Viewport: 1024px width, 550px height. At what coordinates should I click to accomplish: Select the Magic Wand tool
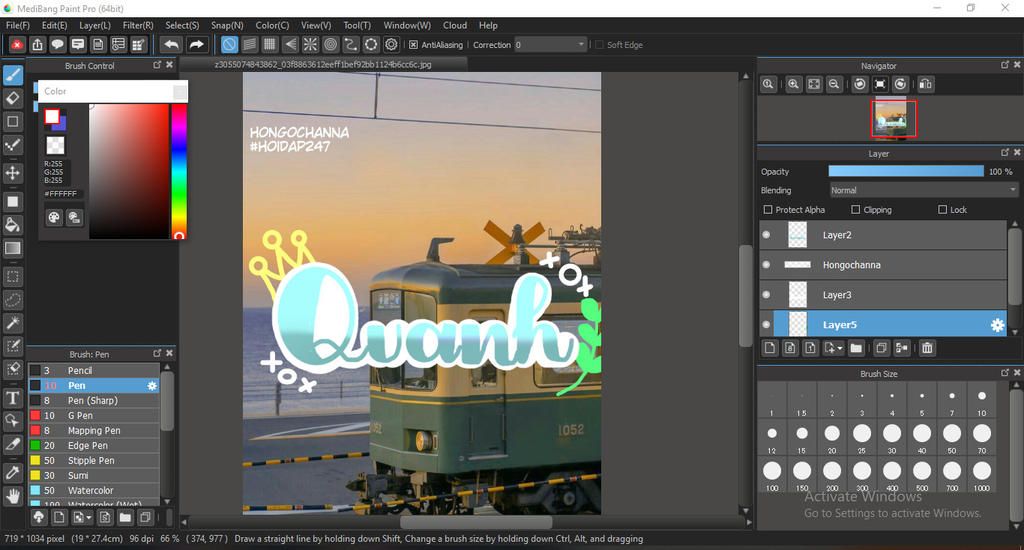[12, 323]
